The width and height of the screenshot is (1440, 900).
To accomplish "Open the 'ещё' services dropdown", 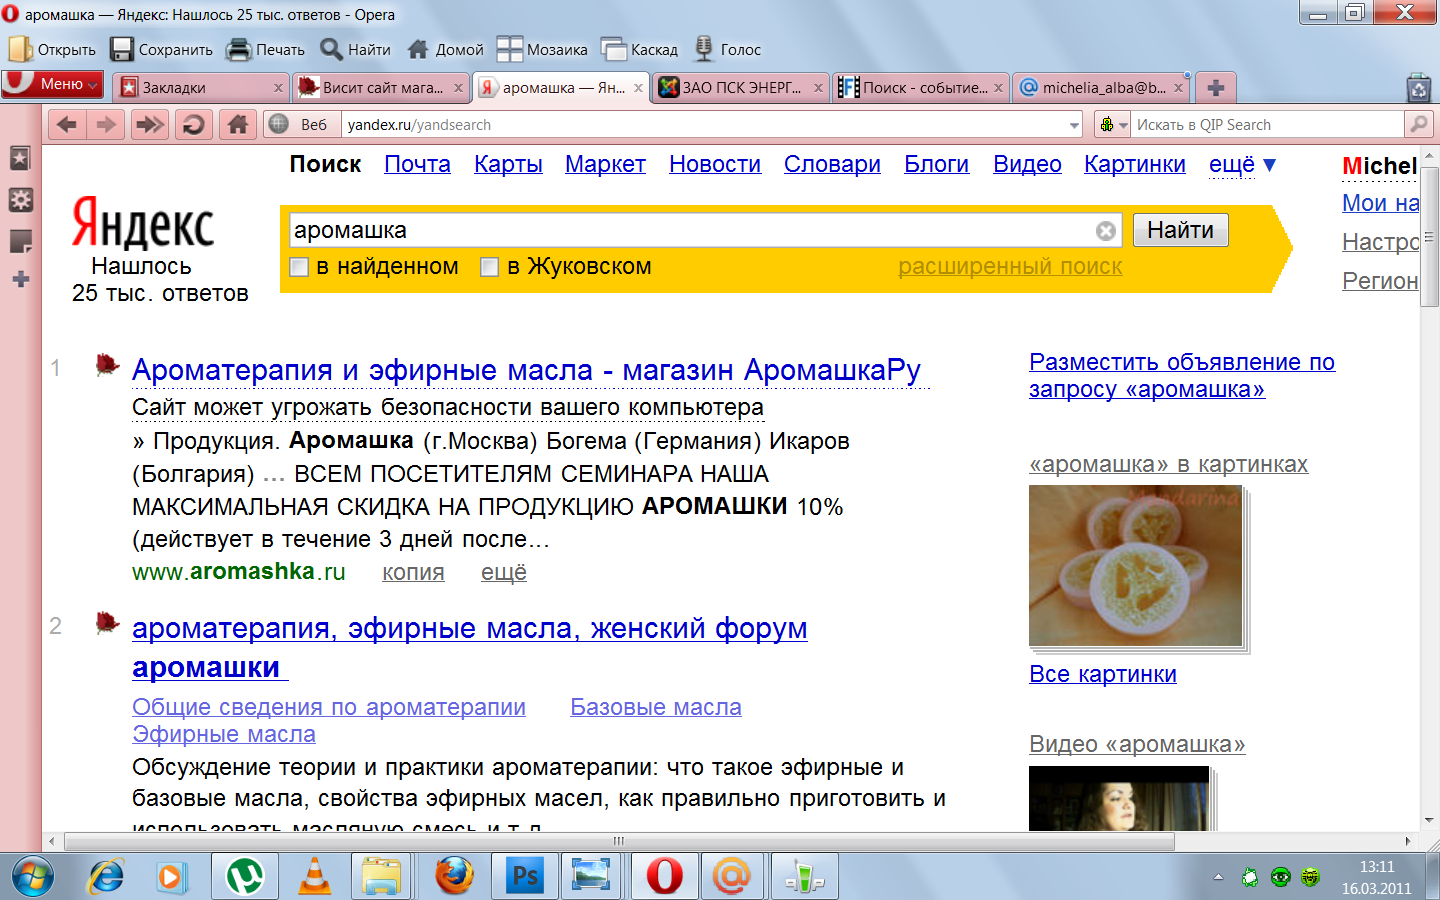I will 1242,165.
